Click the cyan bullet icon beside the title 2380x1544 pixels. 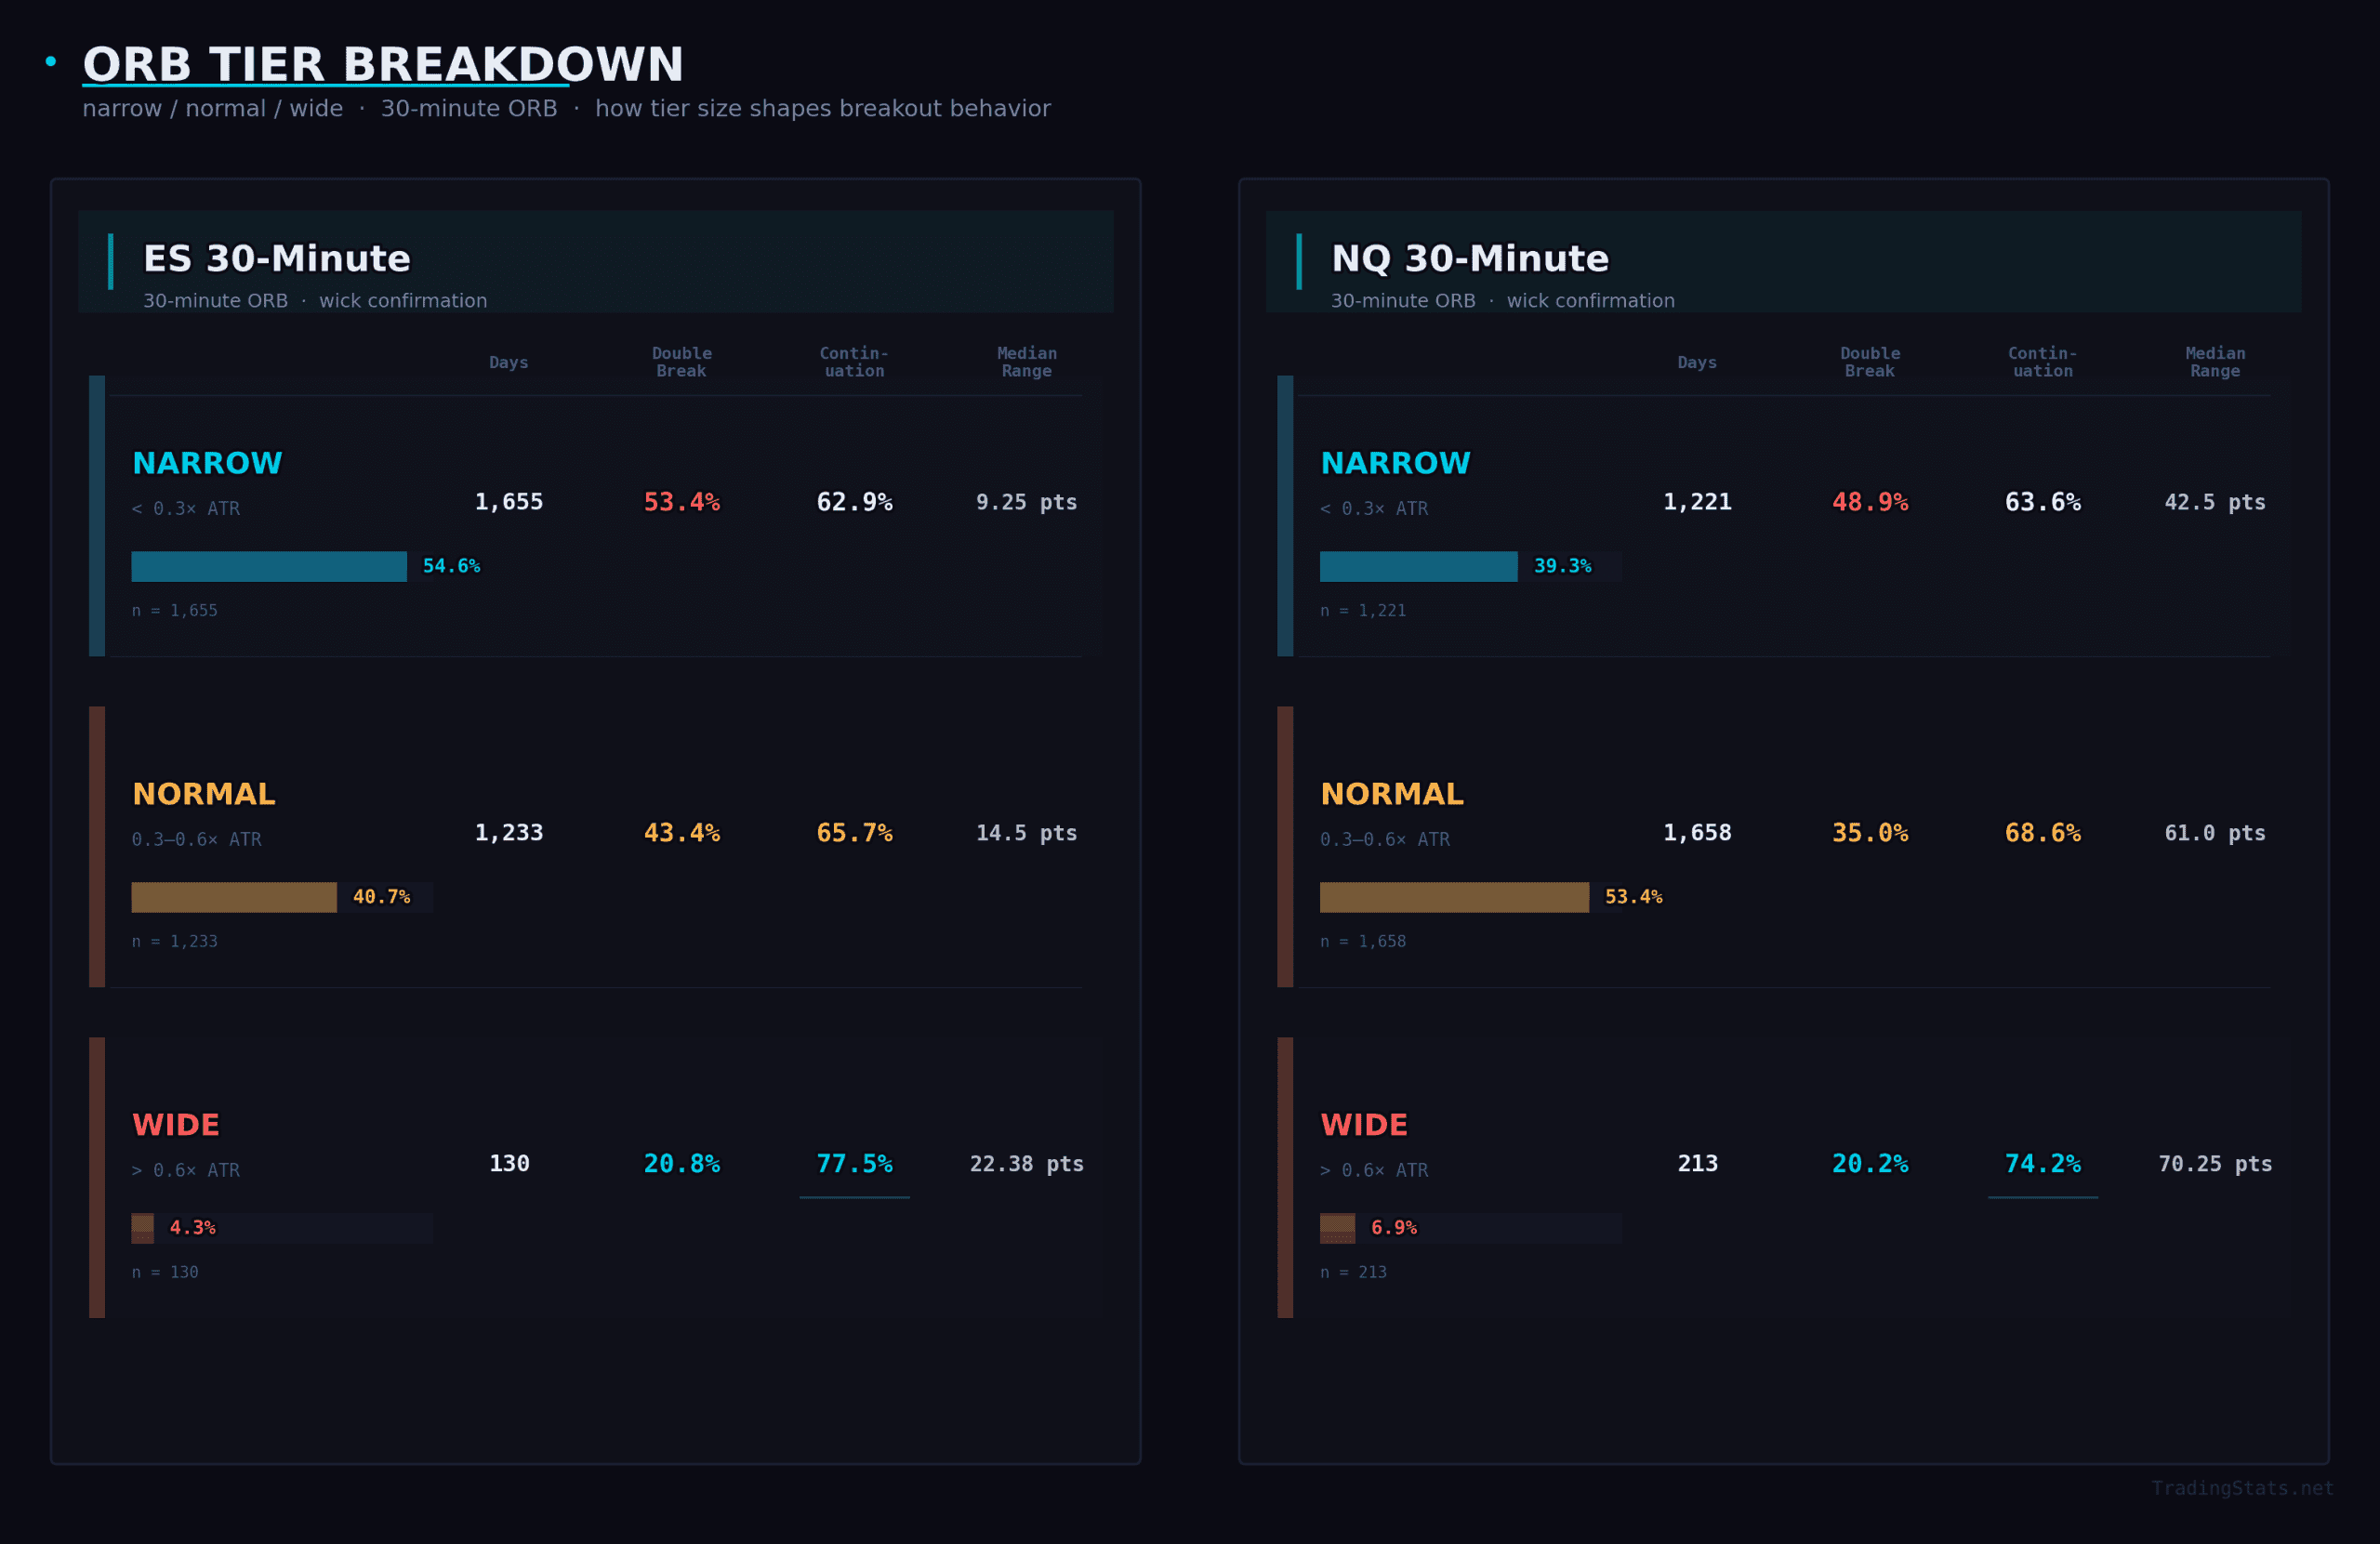coord(49,60)
